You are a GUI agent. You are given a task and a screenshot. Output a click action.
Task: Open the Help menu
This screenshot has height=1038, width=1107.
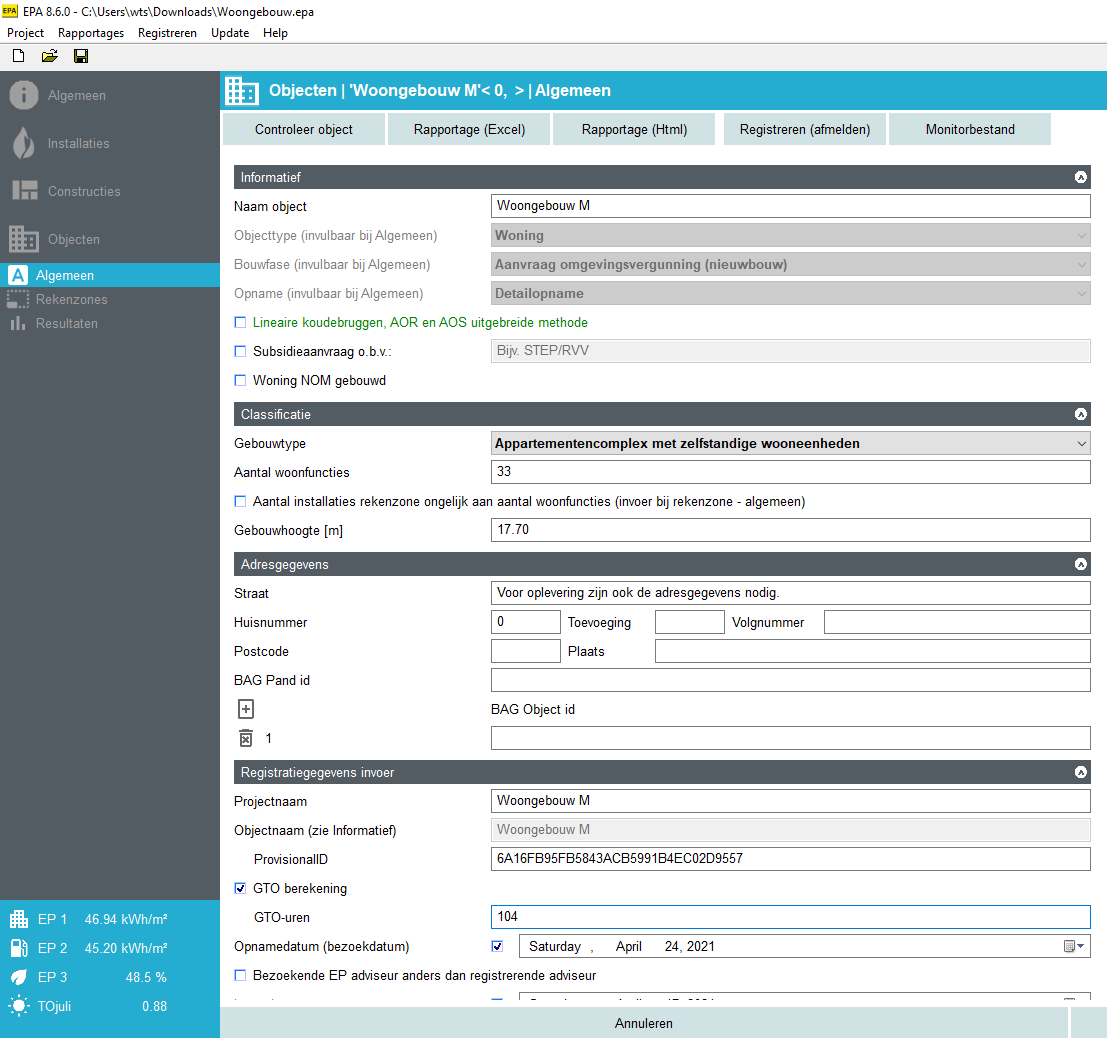pos(275,33)
